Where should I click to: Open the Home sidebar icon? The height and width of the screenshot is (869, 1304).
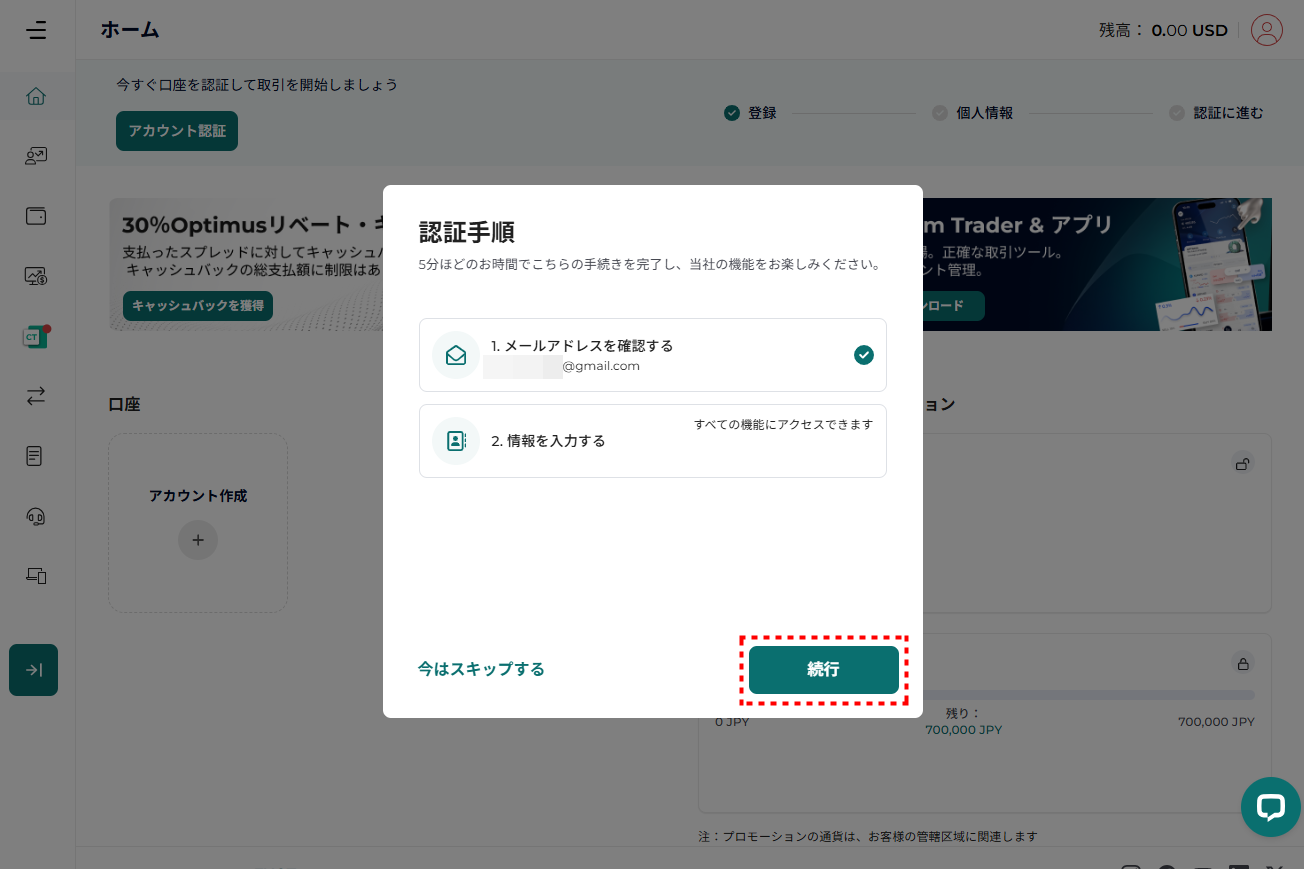tap(36, 97)
